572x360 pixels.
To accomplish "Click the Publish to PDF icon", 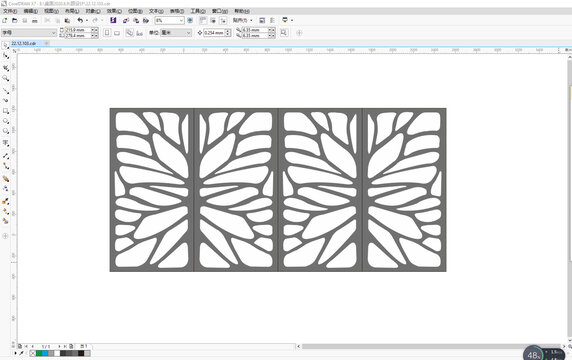I will [x=146, y=20].
